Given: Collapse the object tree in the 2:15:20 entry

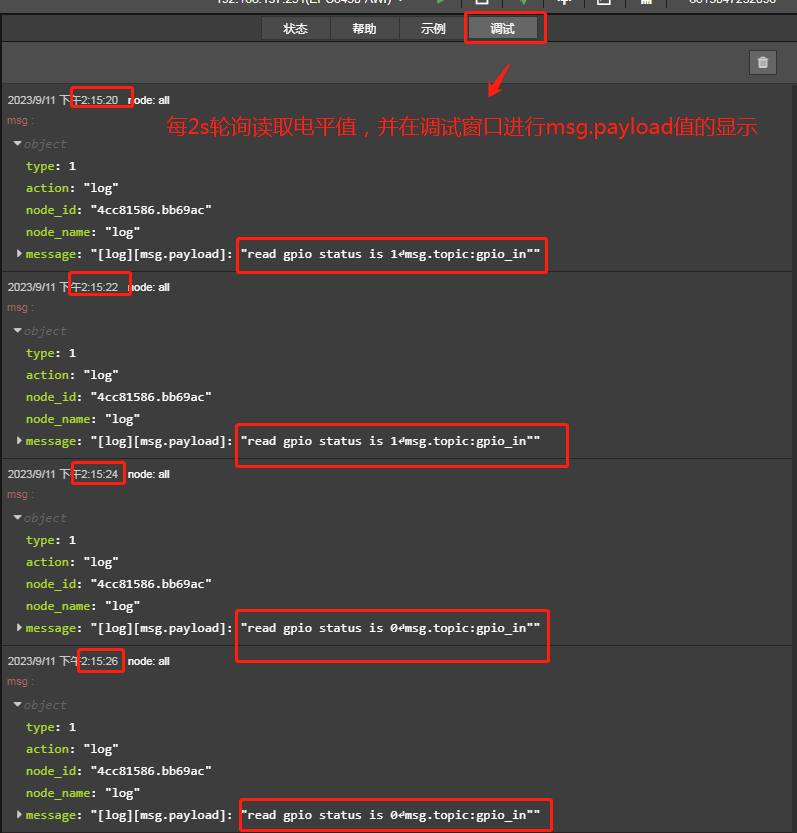Looking at the screenshot, I should click(x=18, y=144).
